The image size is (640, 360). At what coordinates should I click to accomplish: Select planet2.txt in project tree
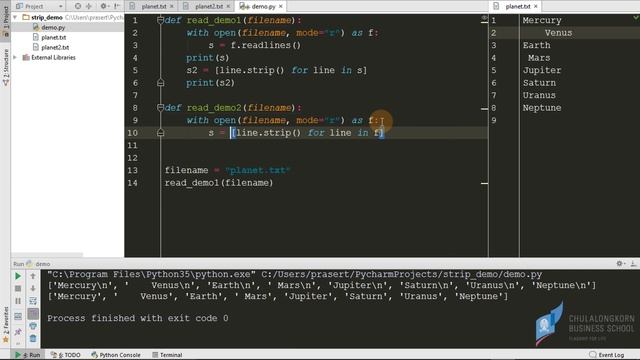55,47
